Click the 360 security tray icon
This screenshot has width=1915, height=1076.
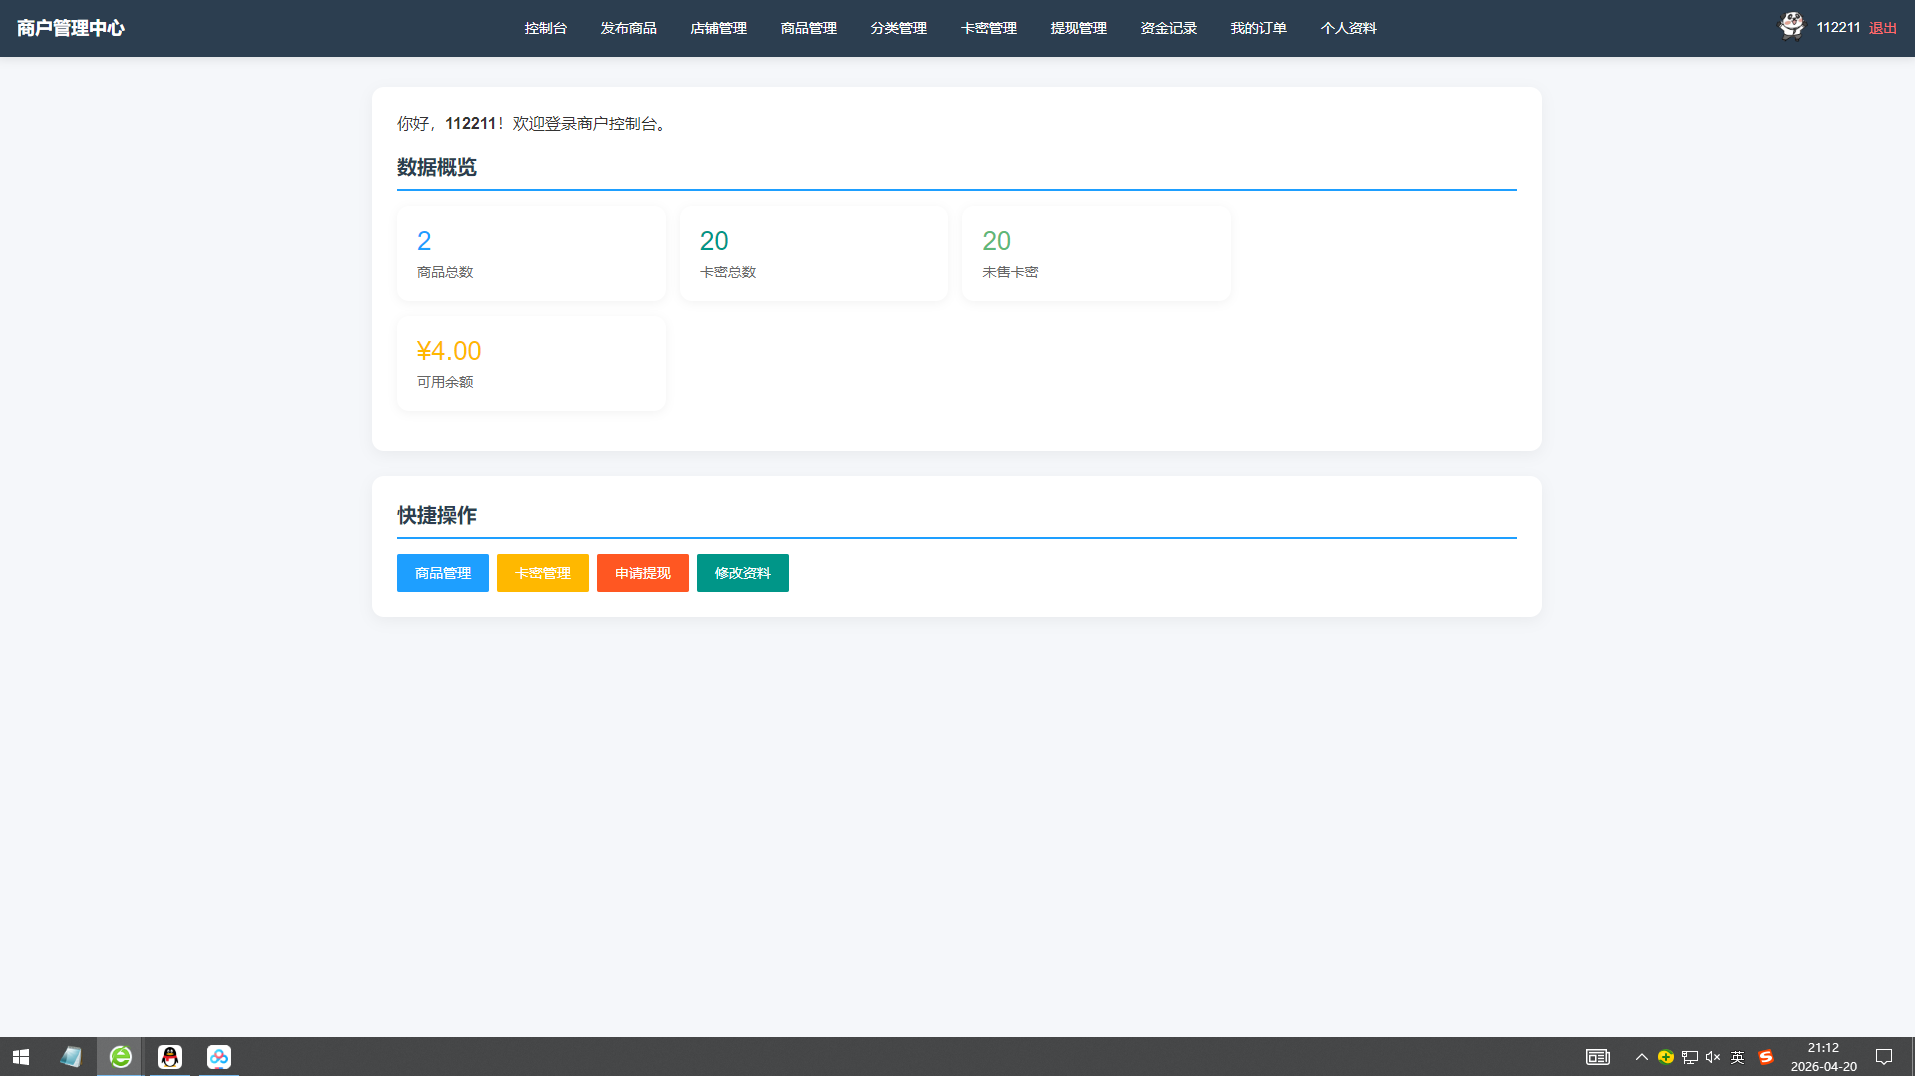pos(1666,1057)
